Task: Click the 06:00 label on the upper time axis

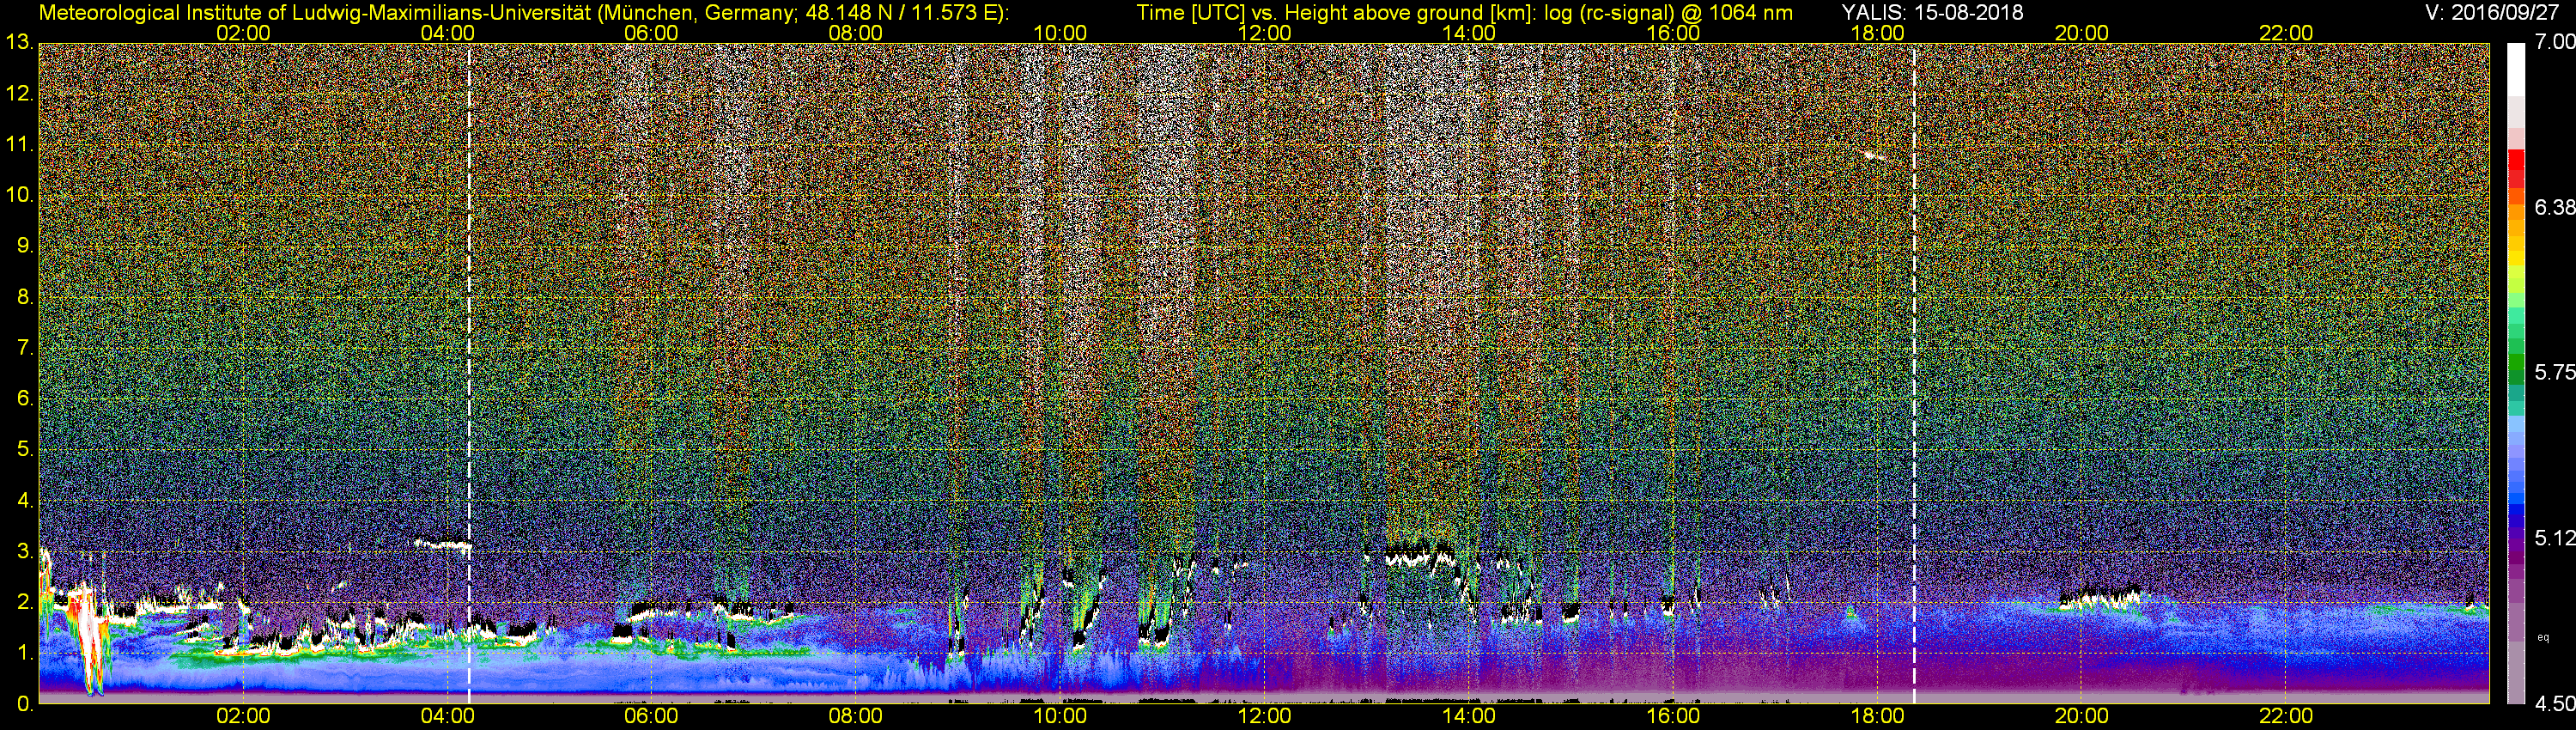Action: pos(651,33)
